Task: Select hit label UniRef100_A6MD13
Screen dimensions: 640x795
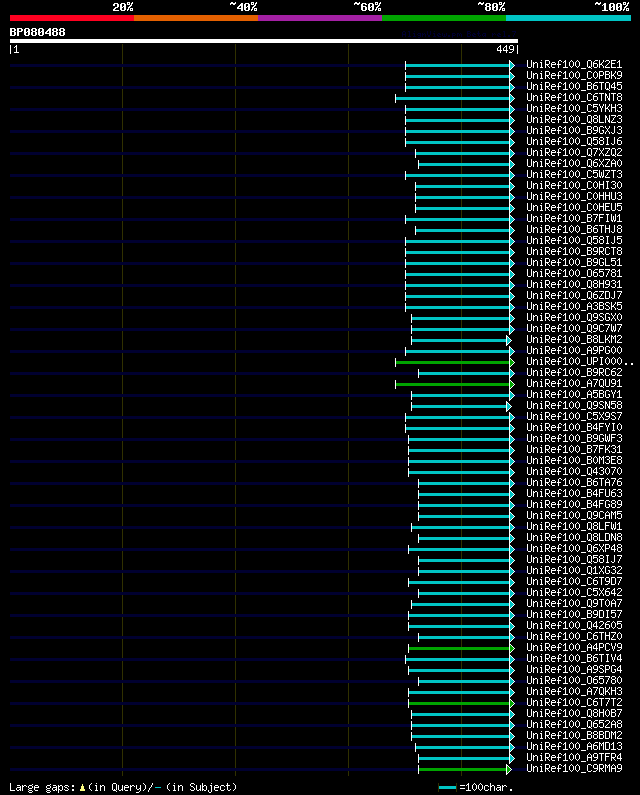Action: click(574, 746)
